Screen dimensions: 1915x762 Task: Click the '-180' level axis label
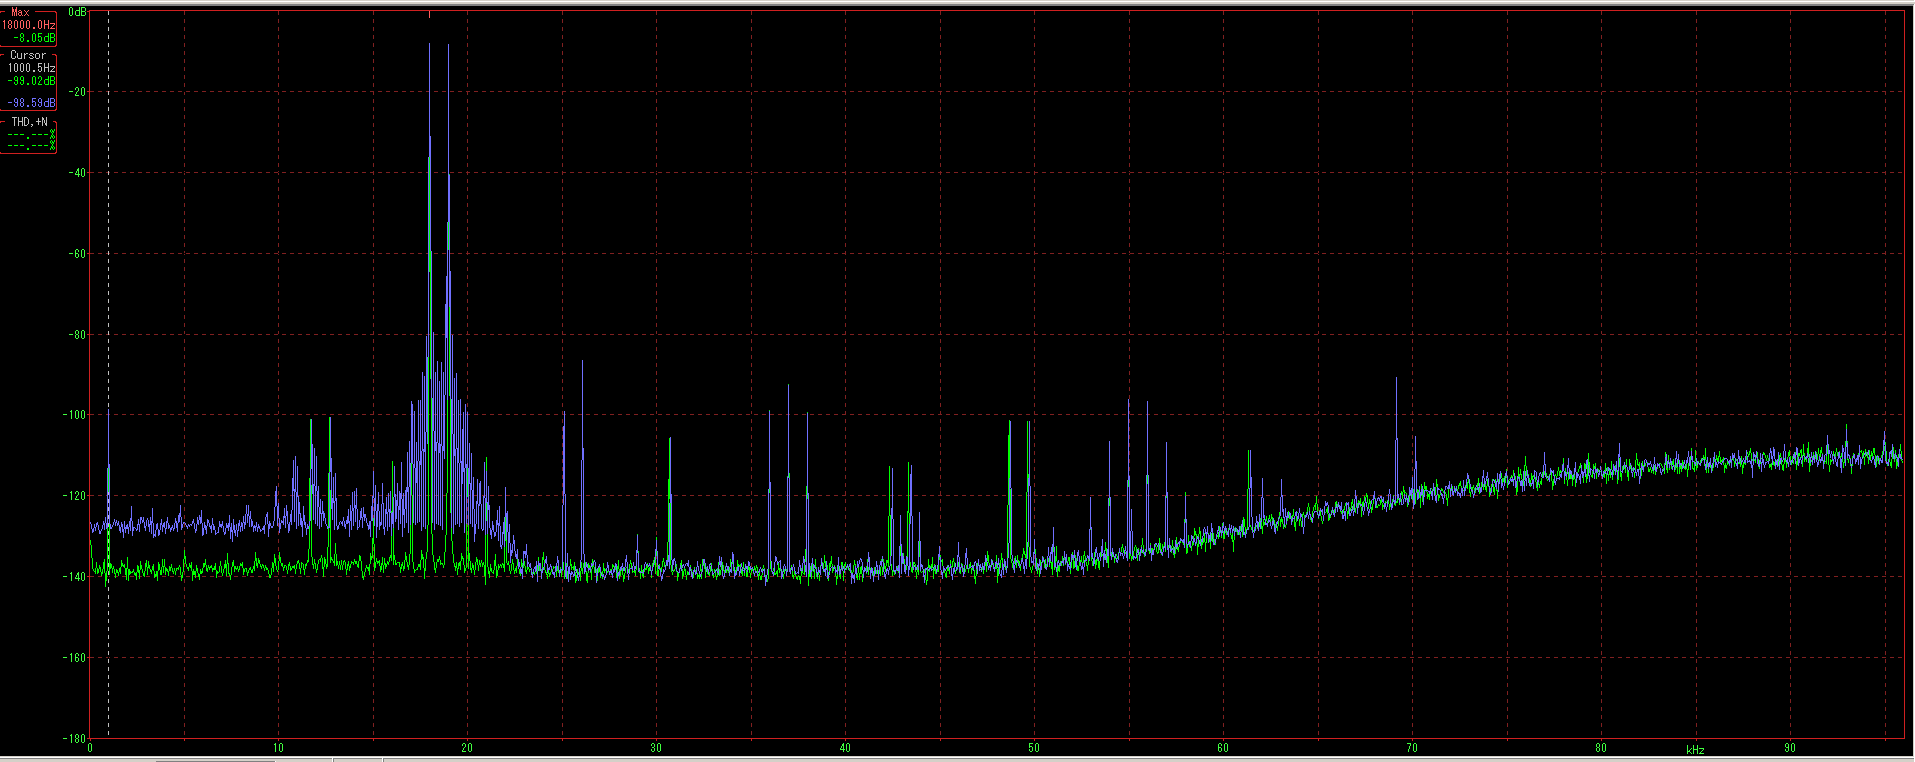click(x=74, y=739)
